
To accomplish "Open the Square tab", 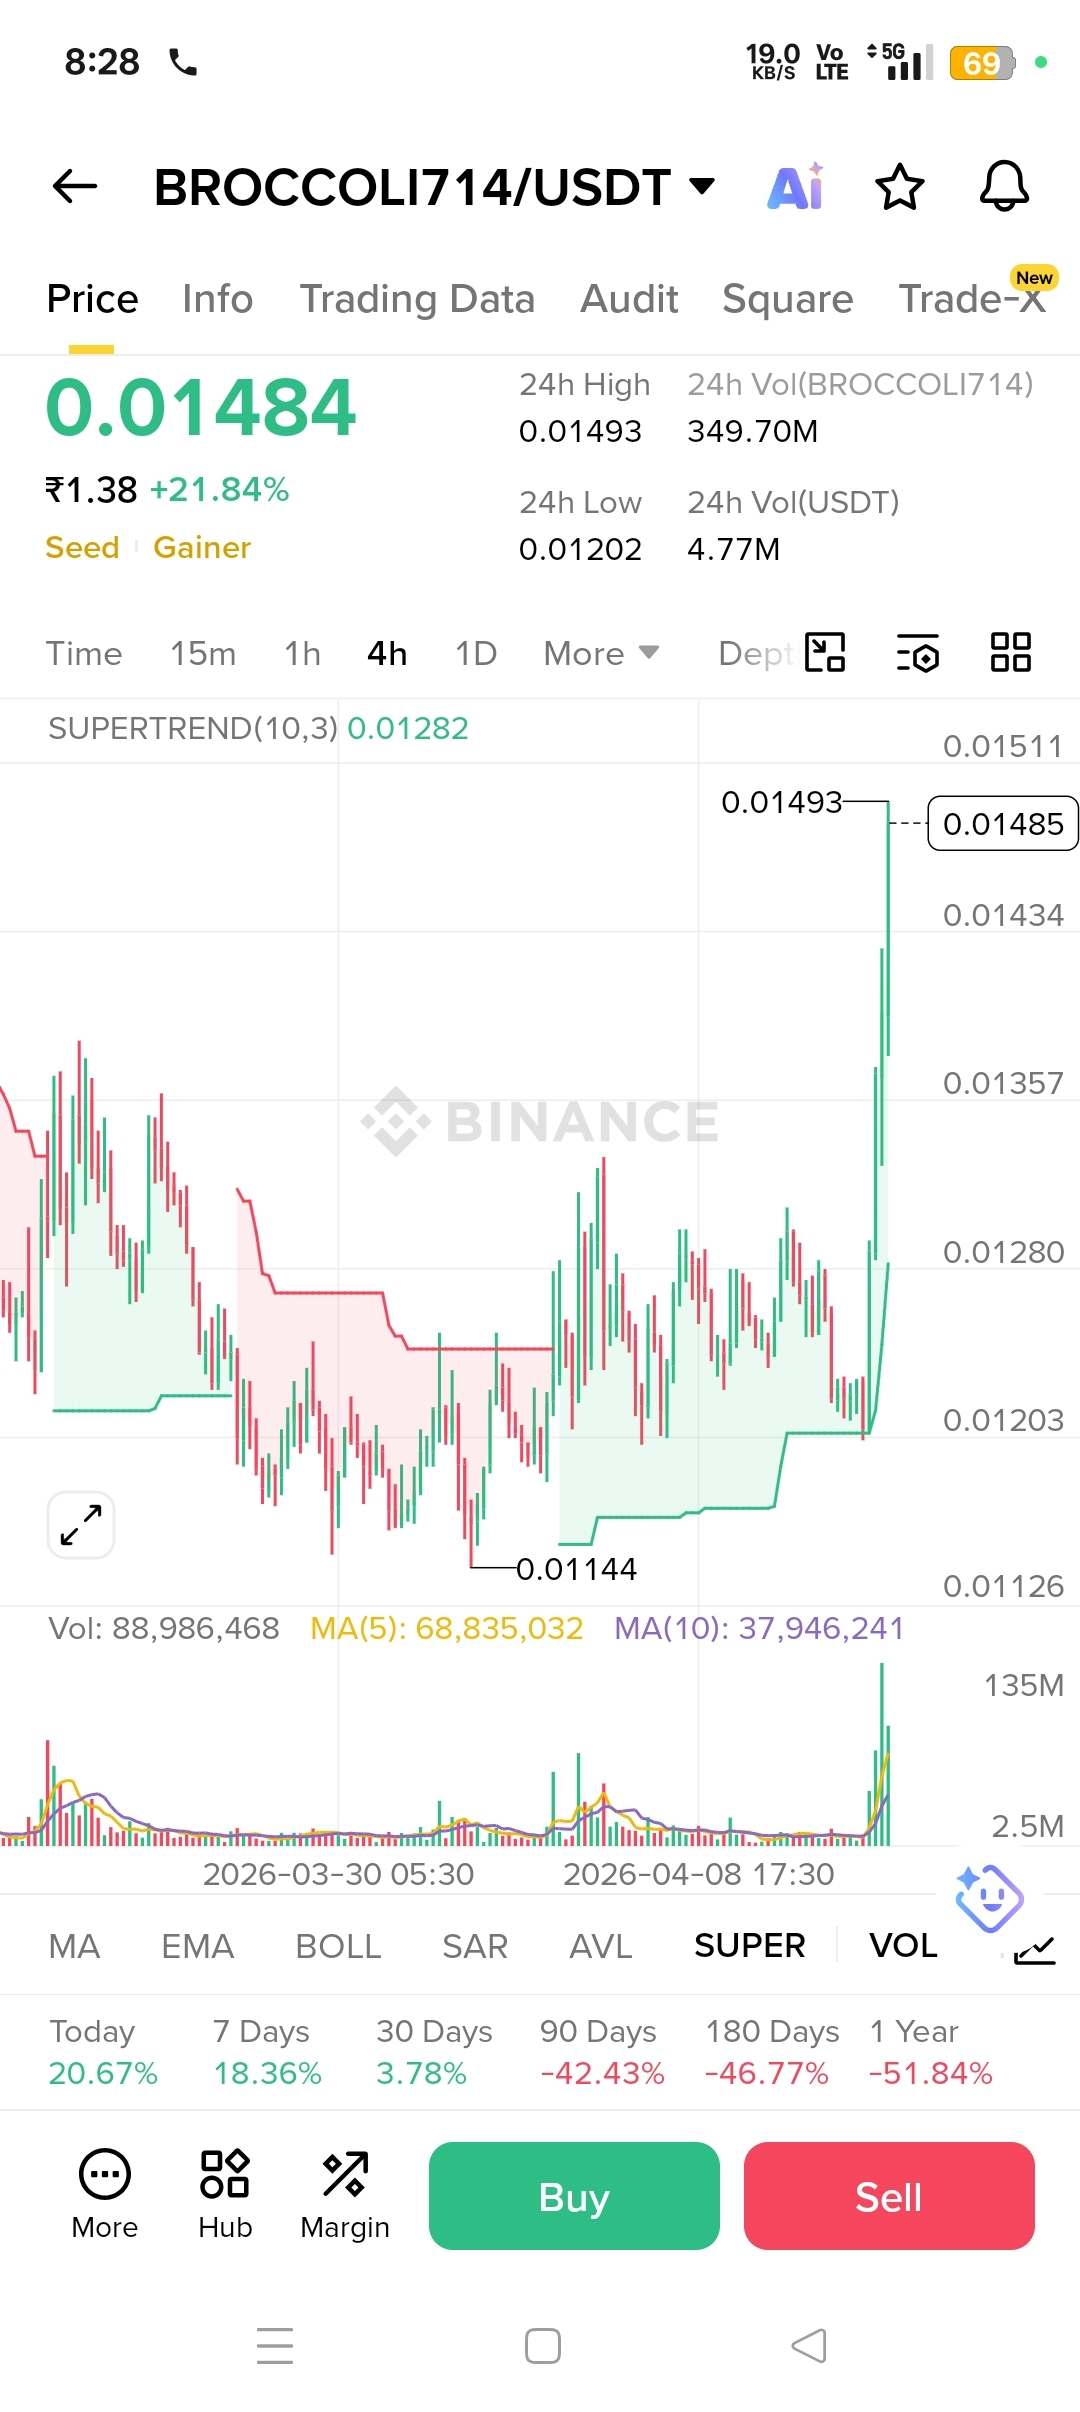I will point(788,299).
